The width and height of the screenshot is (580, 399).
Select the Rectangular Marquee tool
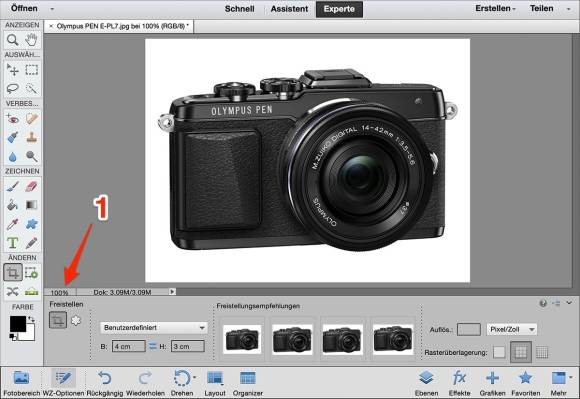[31, 70]
